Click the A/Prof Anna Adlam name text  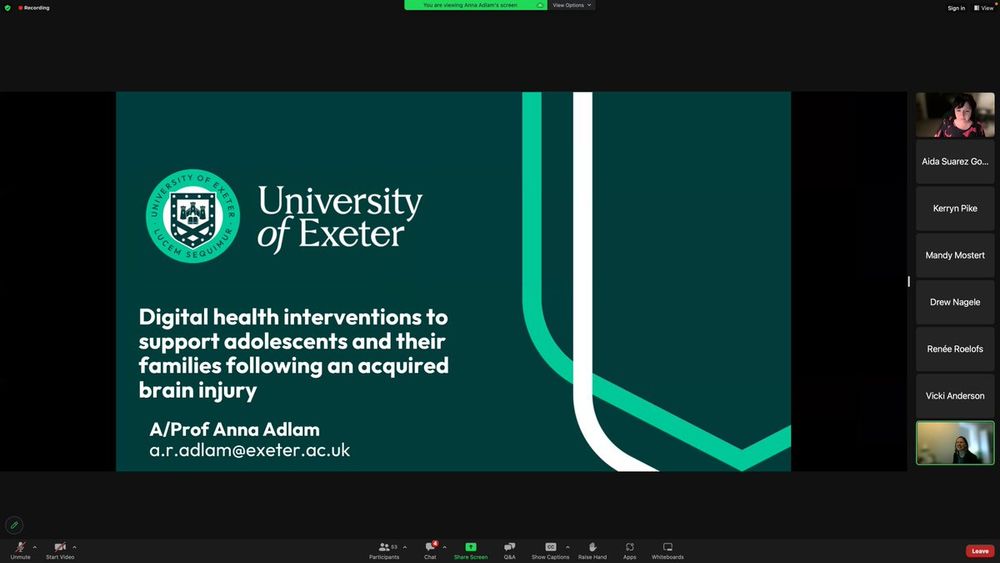pos(235,429)
